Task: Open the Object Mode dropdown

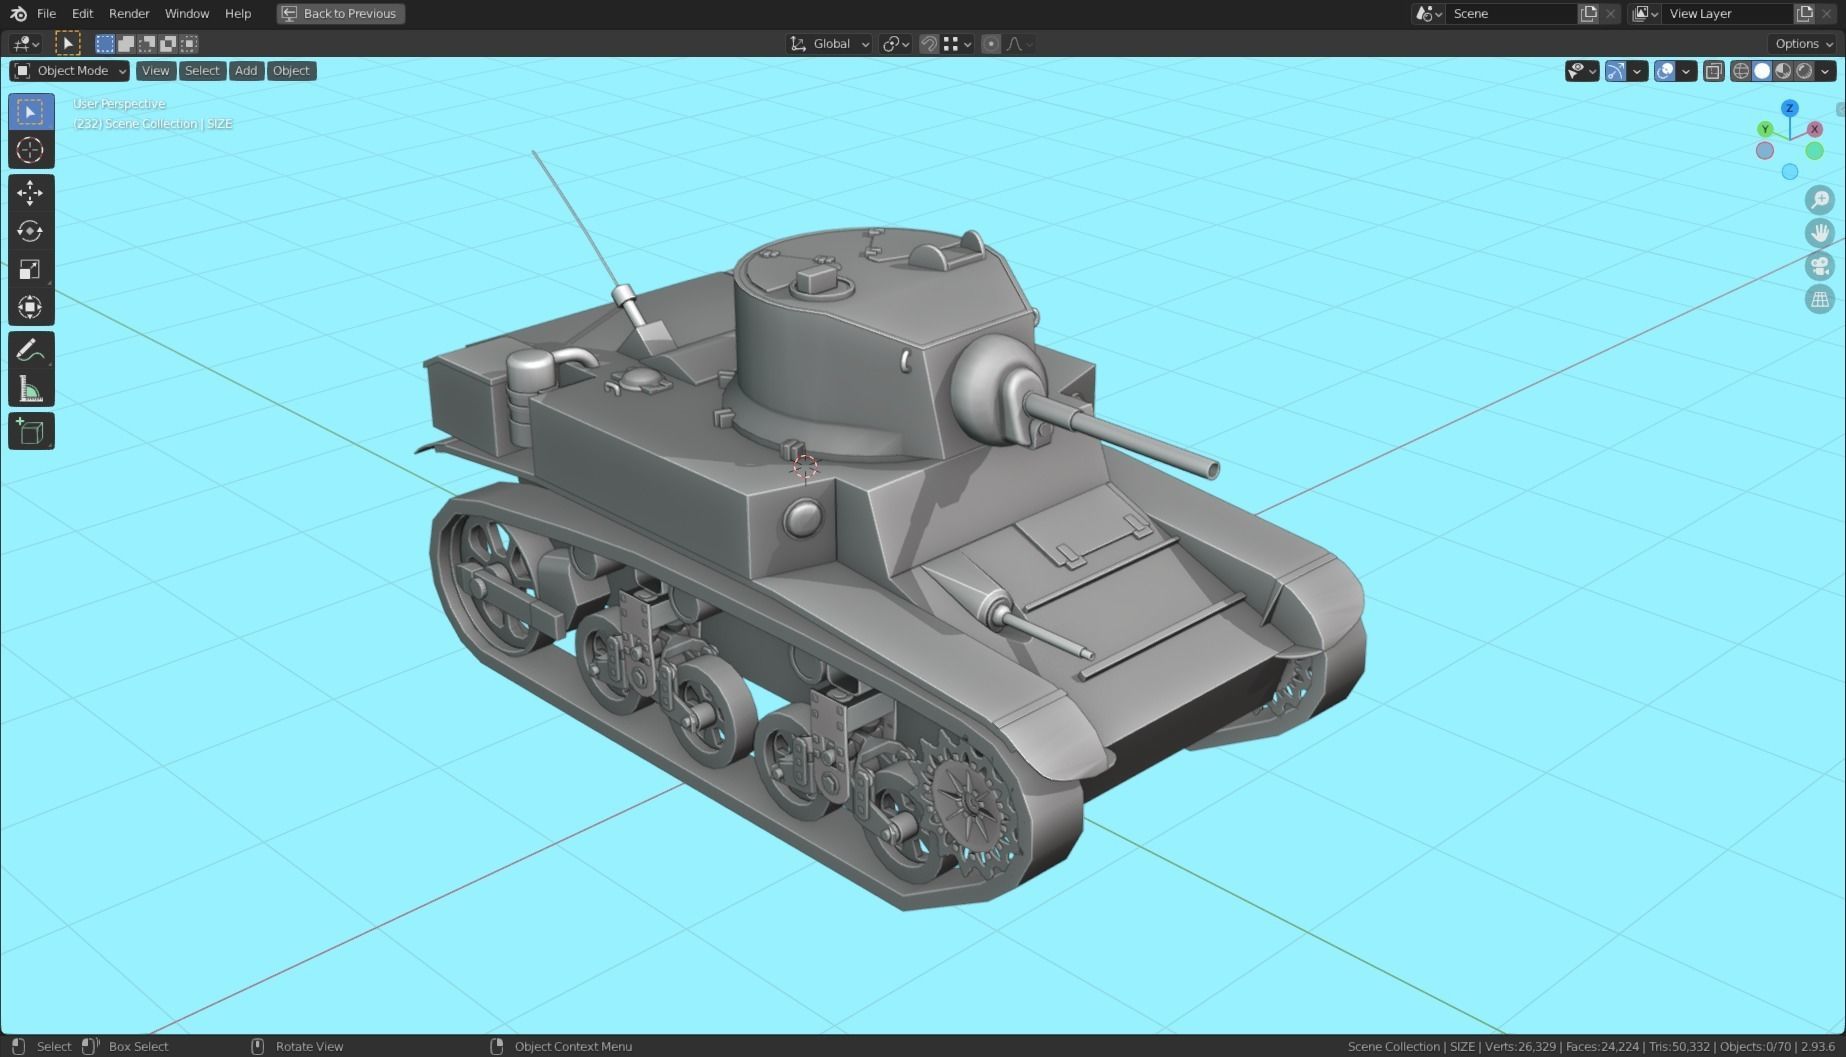Action: tap(70, 70)
